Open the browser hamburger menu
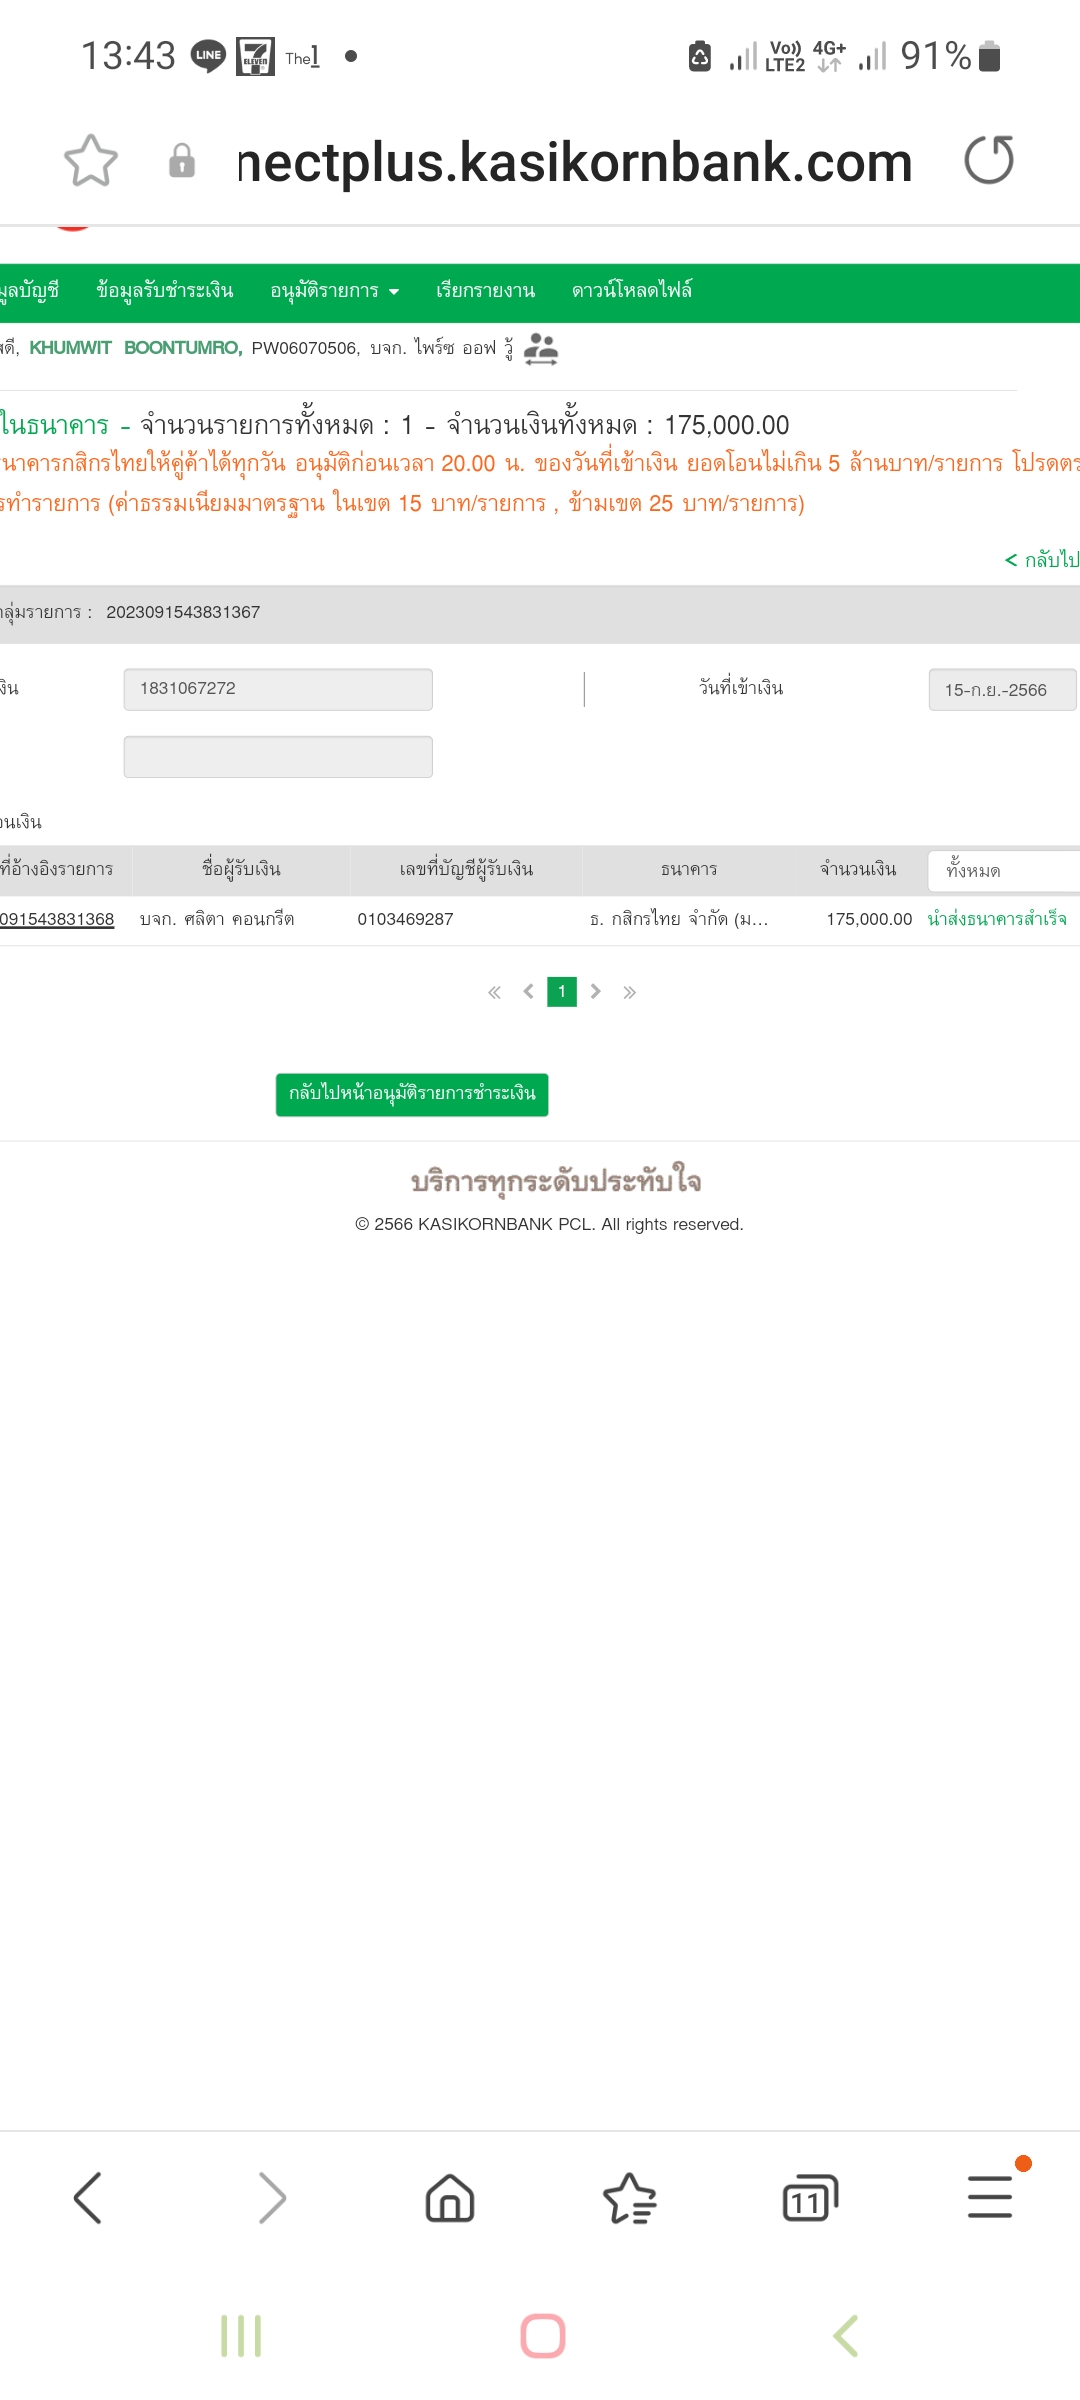This screenshot has height=2400, width=1080. coord(990,2198)
